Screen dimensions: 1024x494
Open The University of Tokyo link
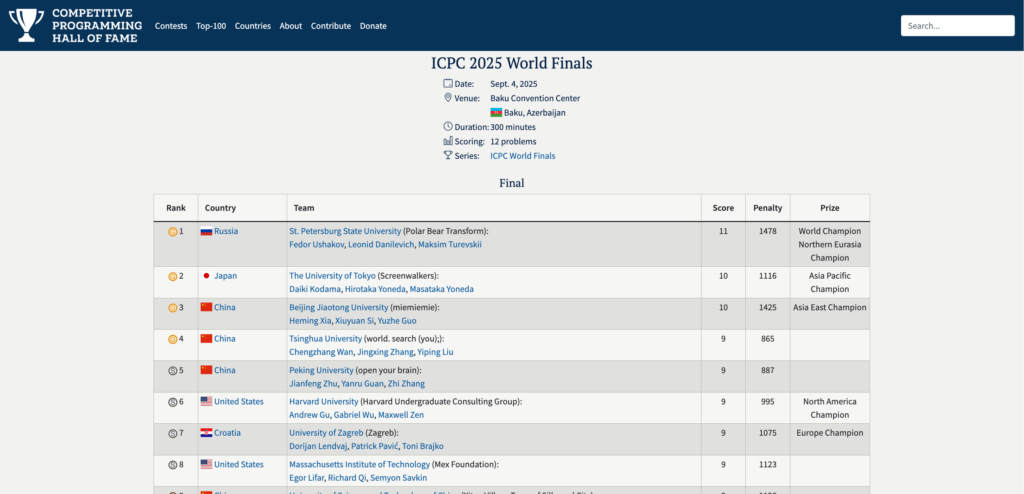(332, 276)
